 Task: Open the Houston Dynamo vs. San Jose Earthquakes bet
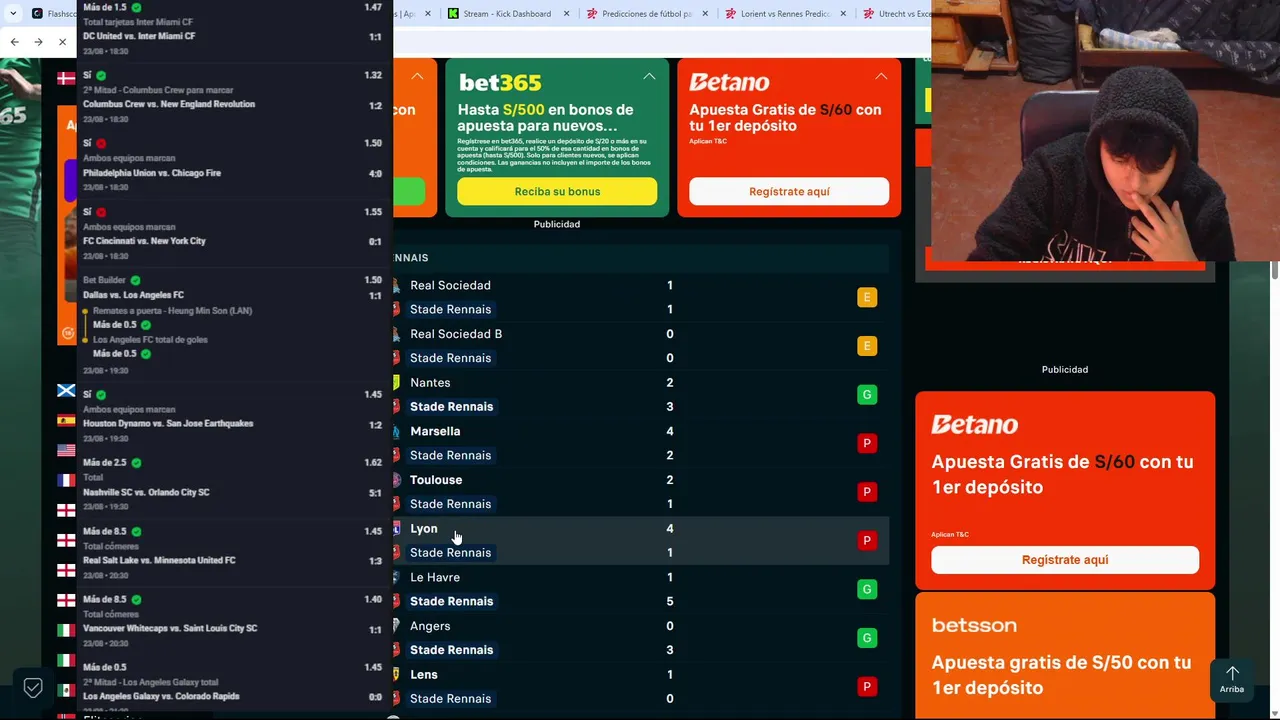[x=168, y=423]
